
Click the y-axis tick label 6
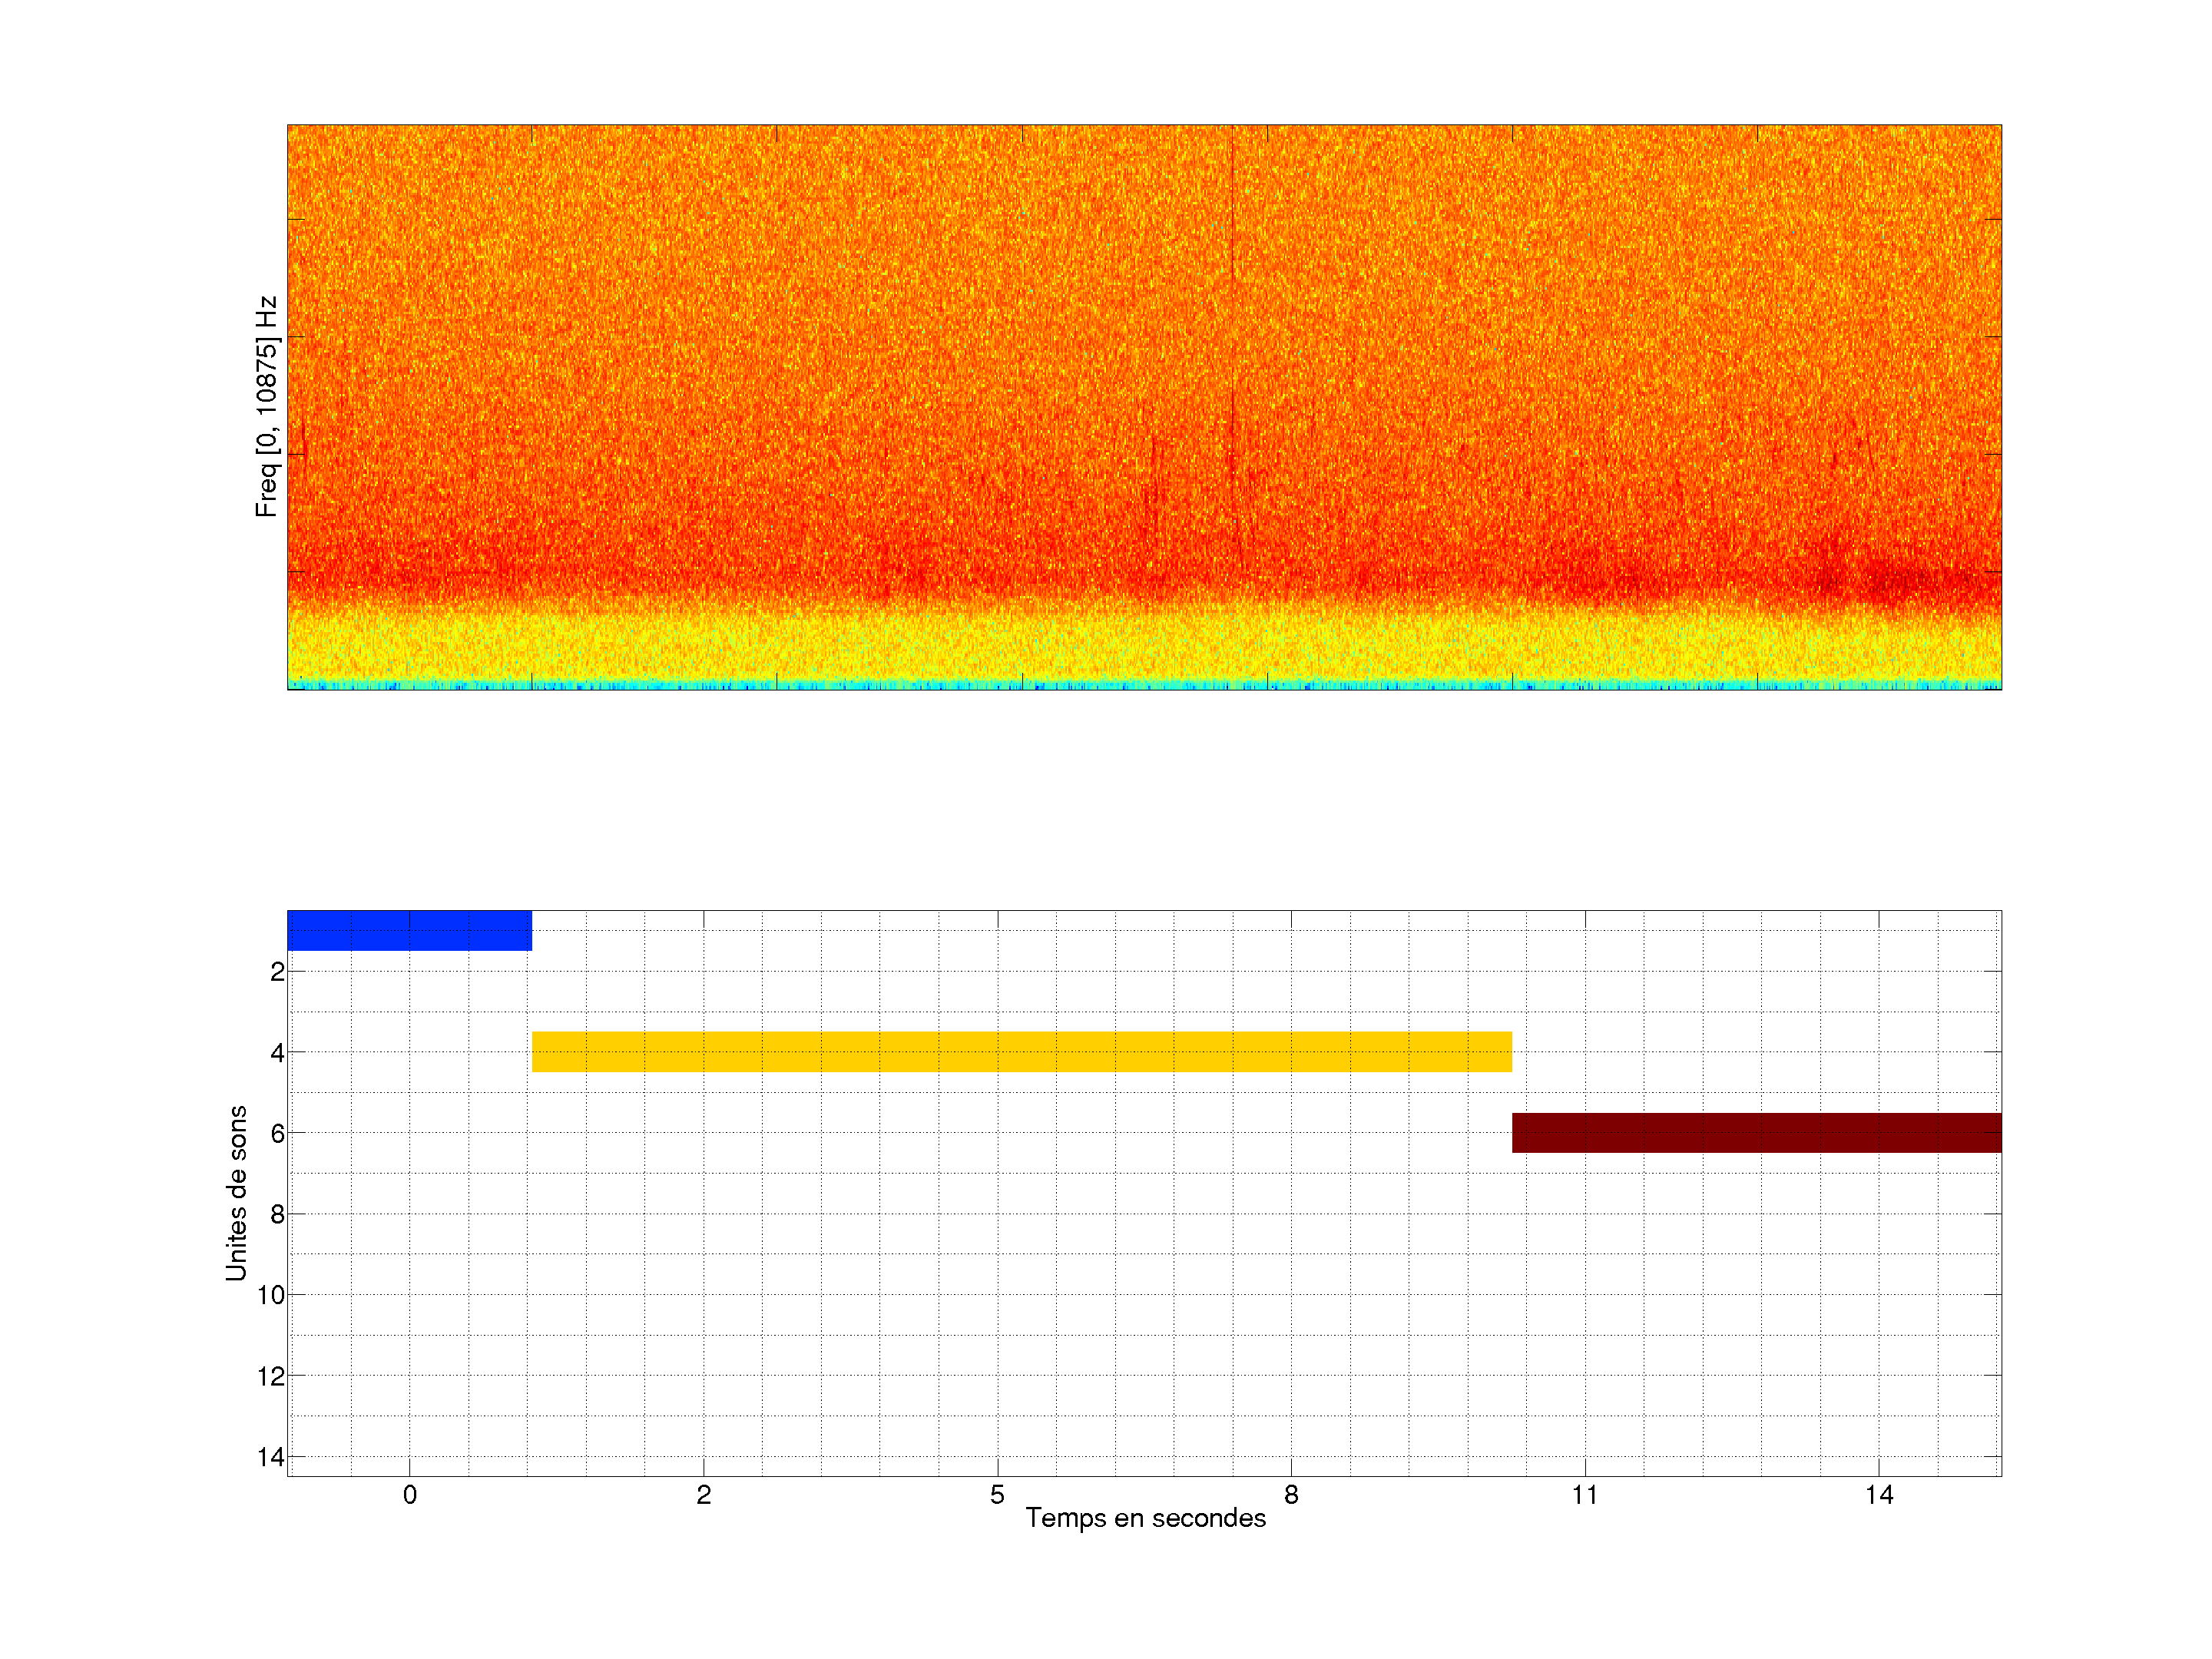point(277,1134)
